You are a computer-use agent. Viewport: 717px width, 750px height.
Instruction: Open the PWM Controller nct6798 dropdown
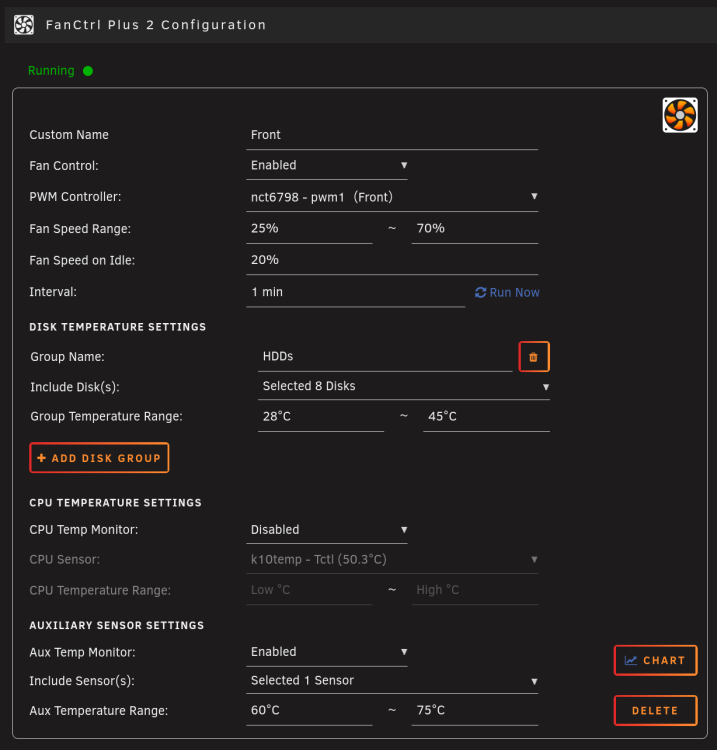pos(392,197)
